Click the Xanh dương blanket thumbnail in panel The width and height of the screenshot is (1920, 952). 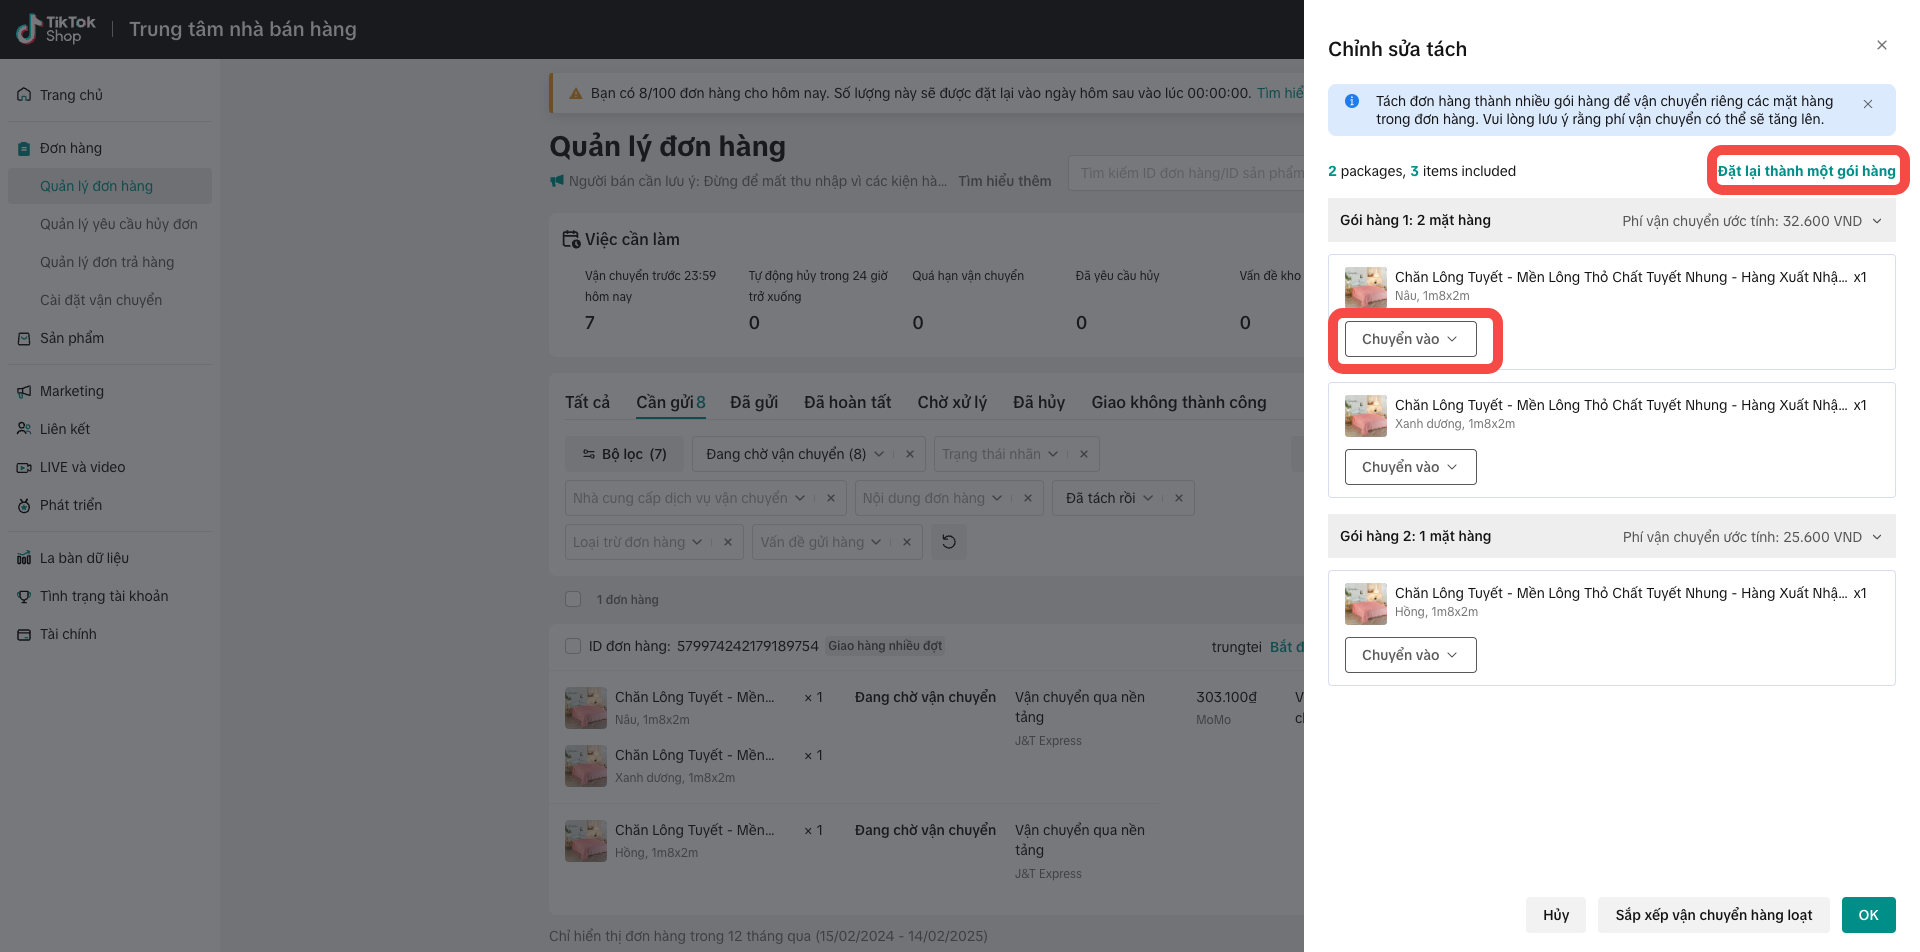[1365, 416]
